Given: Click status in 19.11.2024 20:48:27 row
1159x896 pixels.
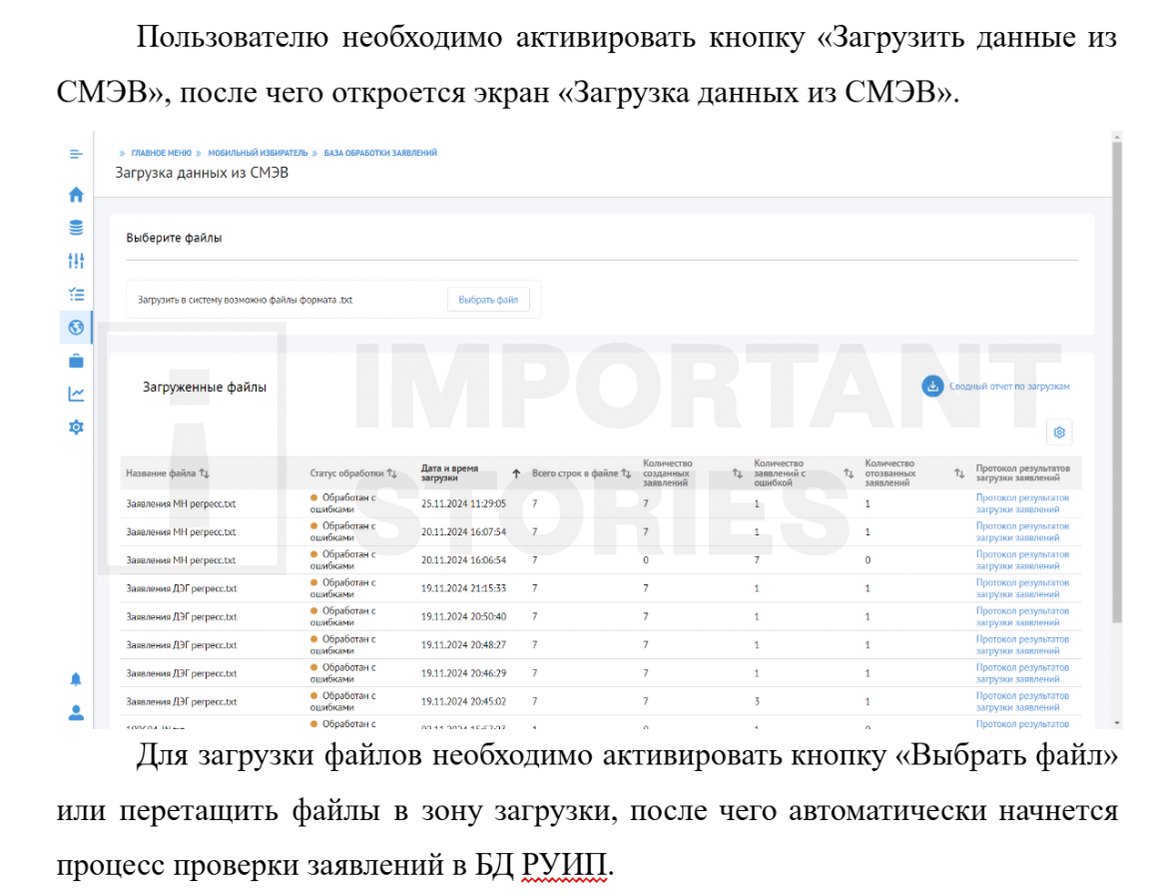Looking at the screenshot, I should click(343, 645).
